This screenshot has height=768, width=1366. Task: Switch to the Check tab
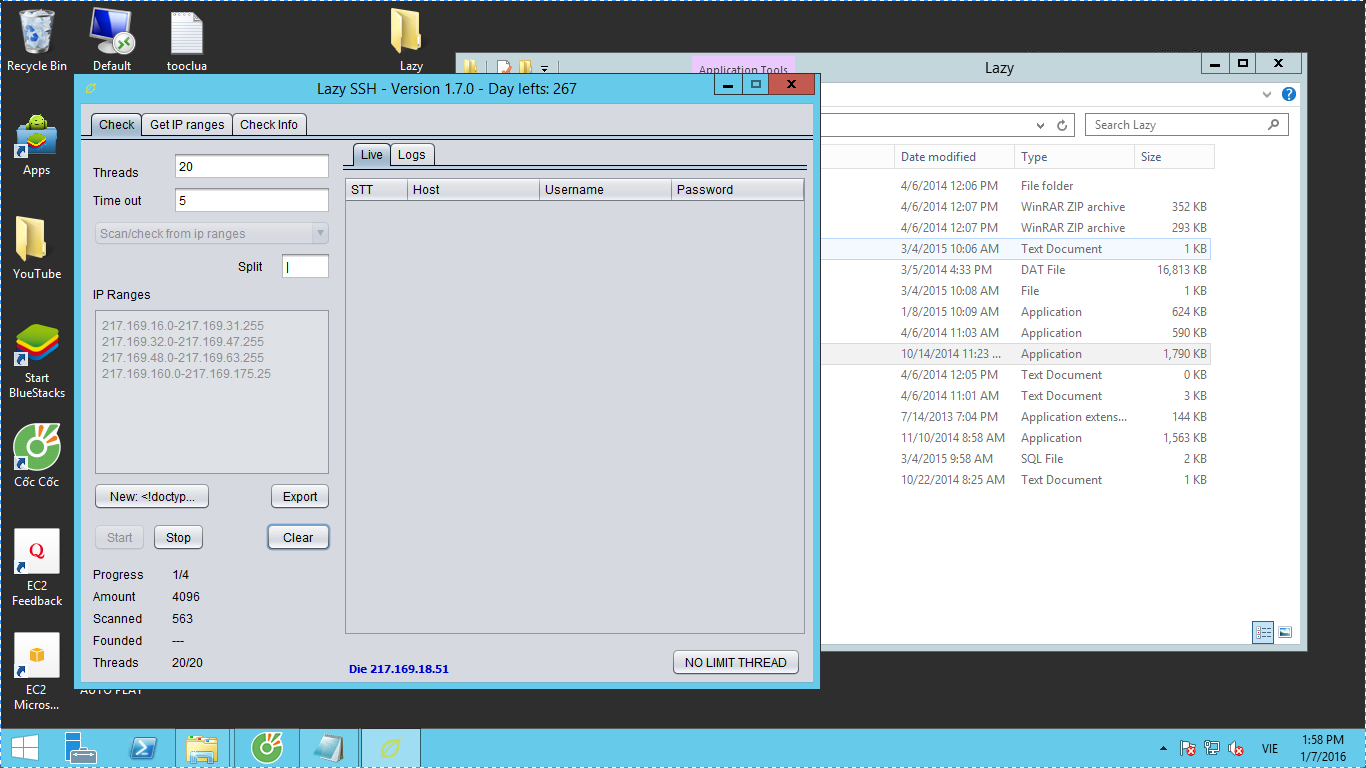[x=116, y=125]
